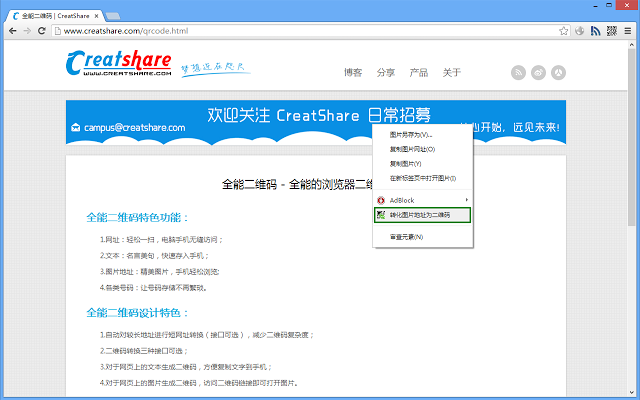Click the globe extension icon in toolbar
The width and height of the screenshot is (640, 400).
(579, 31)
